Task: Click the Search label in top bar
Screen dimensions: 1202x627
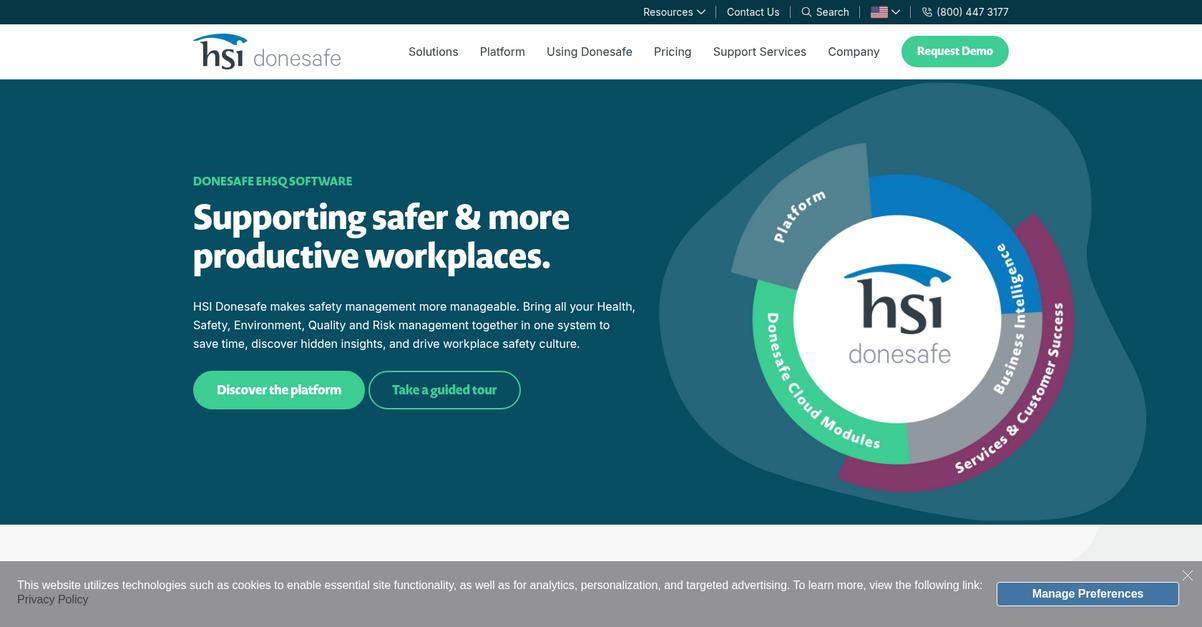Action: [x=832, y=12]
